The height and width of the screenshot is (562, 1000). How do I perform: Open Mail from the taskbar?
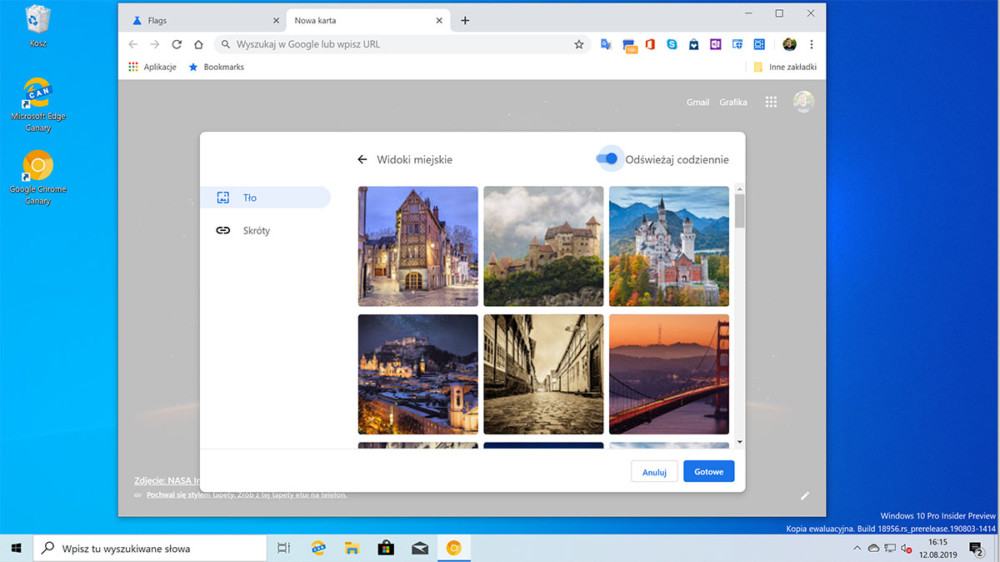point(420,548)
